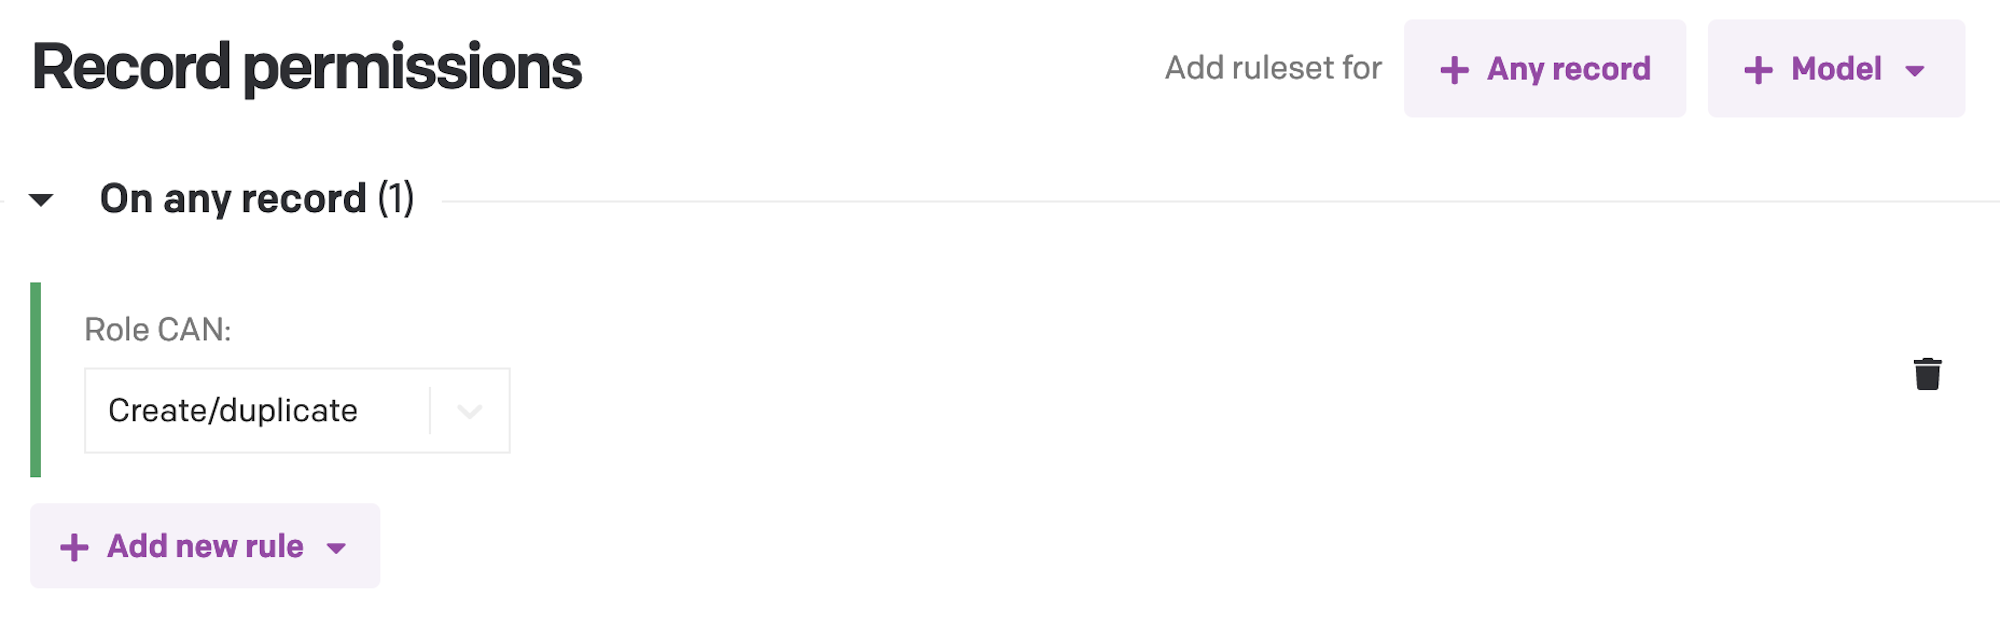Click the On any record (1) heading
Image resolution: width=2000 pixels, height=625 pixels.
coord(257,199)
